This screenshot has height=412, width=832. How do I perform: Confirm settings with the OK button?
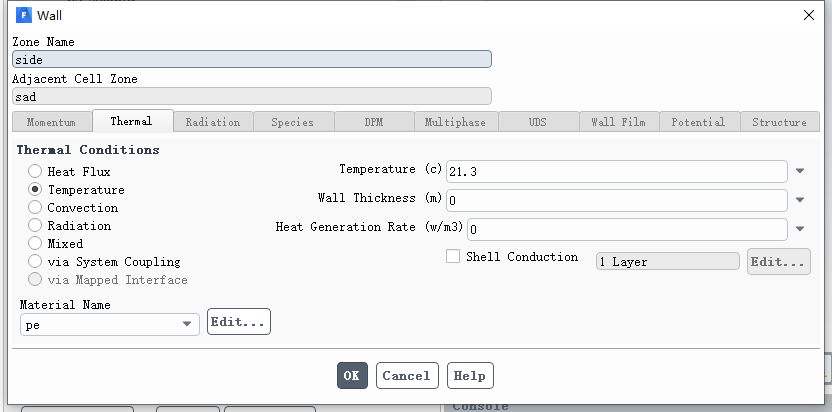[x=352, y=375]
